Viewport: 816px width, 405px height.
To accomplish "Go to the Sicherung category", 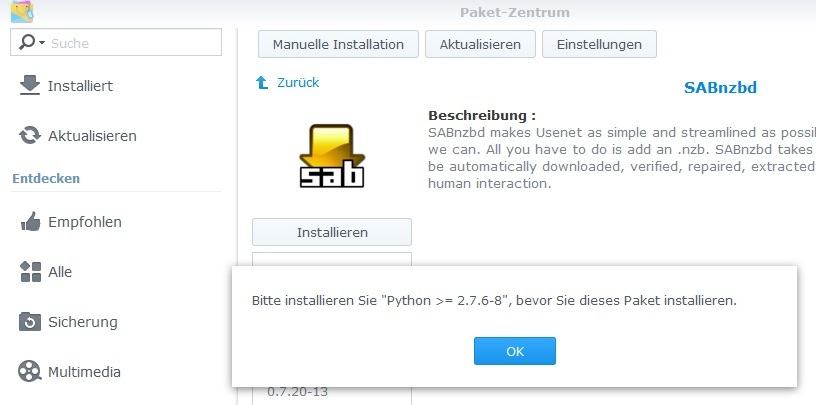I will pyautogui.click(x=83, y=322).
